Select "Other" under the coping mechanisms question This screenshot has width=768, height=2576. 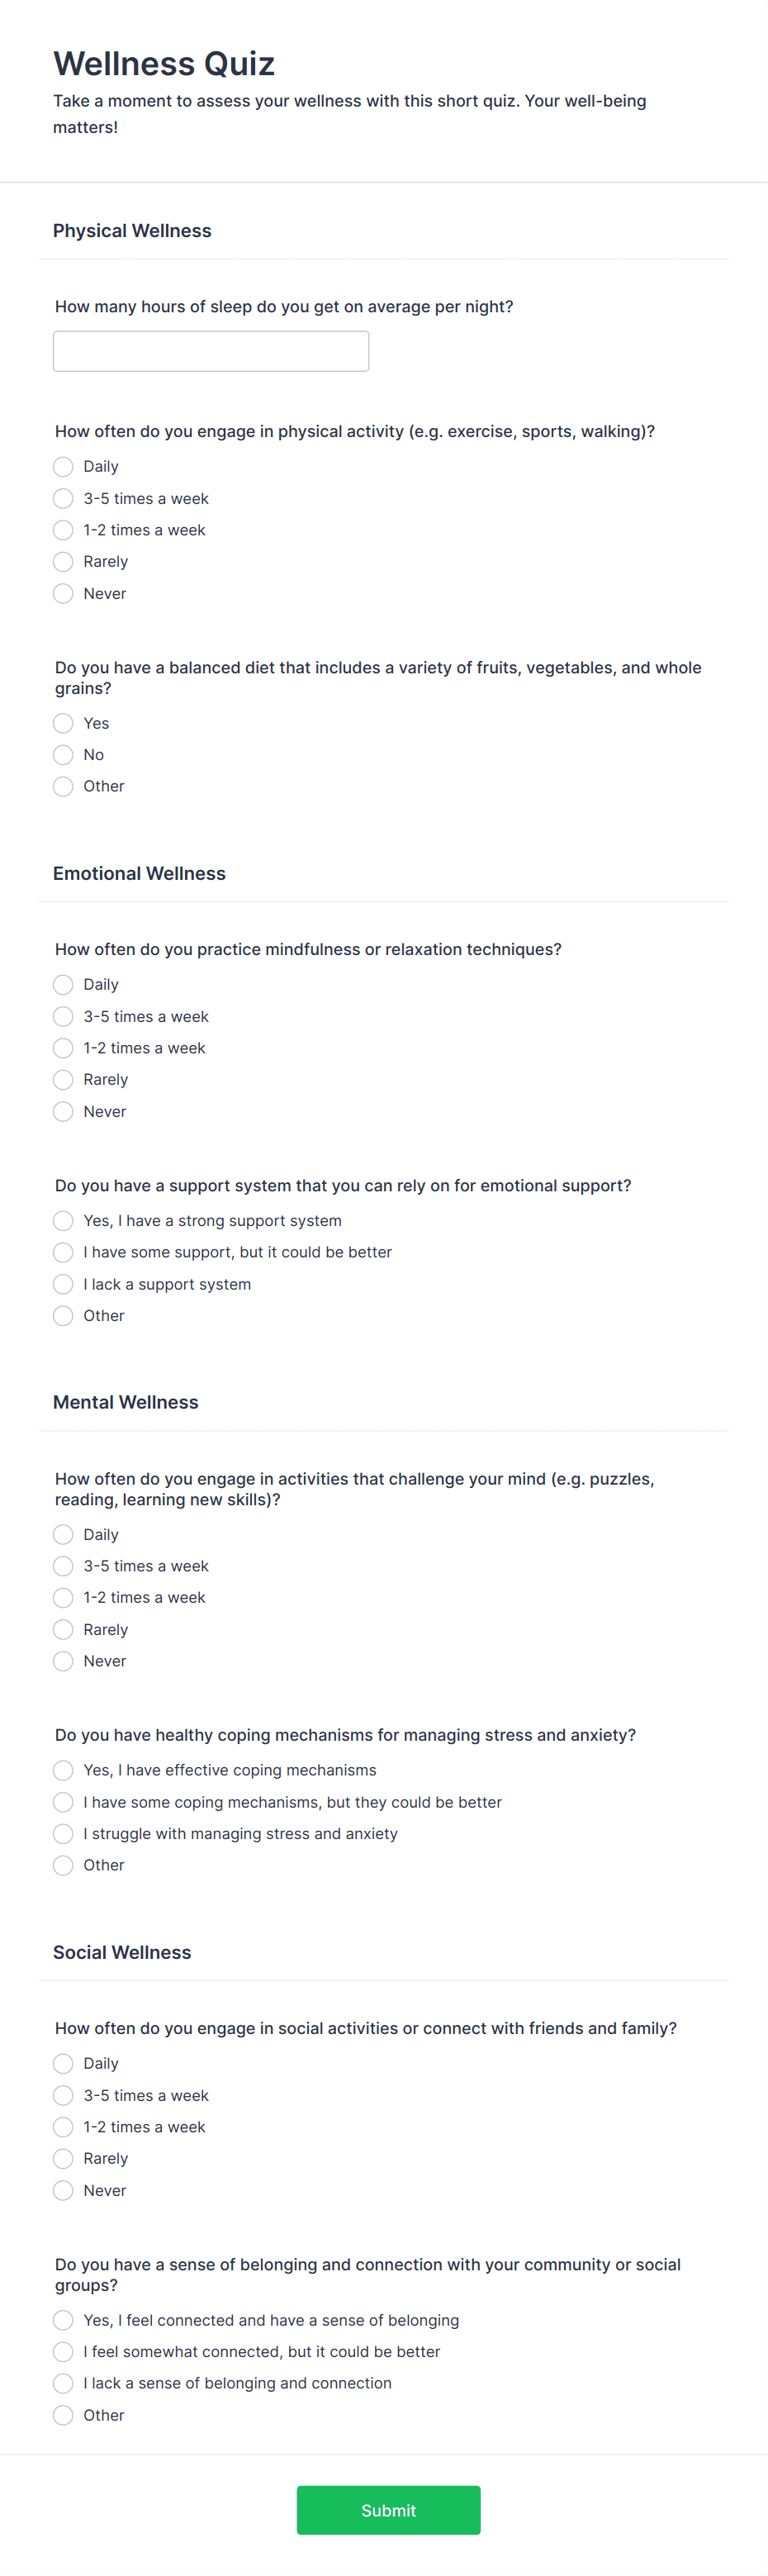[63, 1865]
